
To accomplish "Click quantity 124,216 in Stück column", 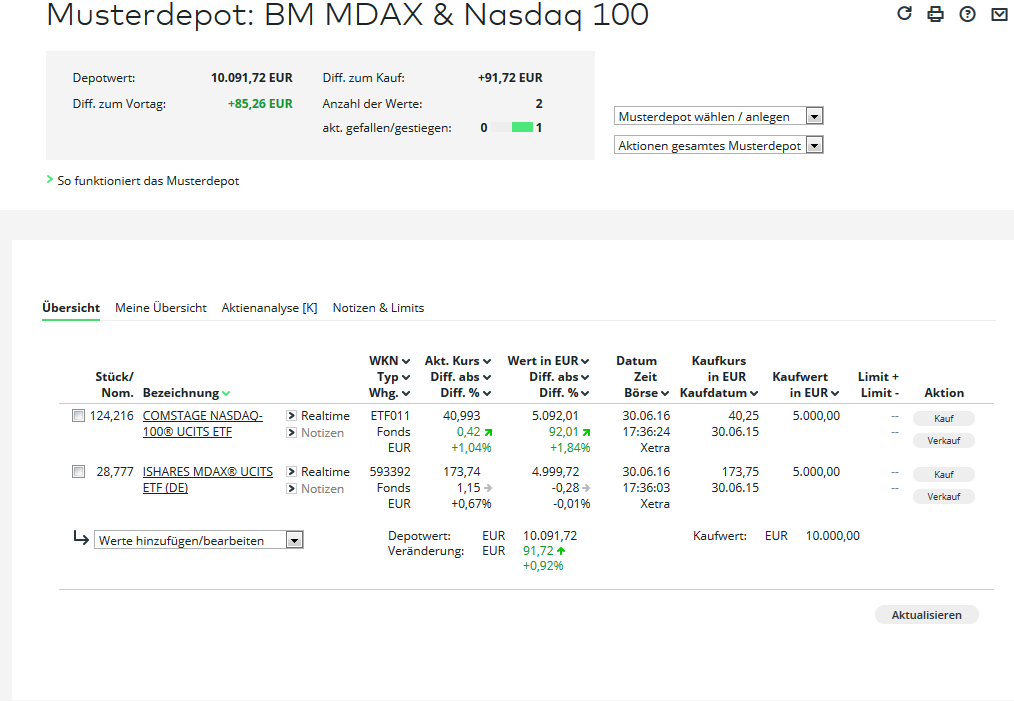I will tap(111, 416).
